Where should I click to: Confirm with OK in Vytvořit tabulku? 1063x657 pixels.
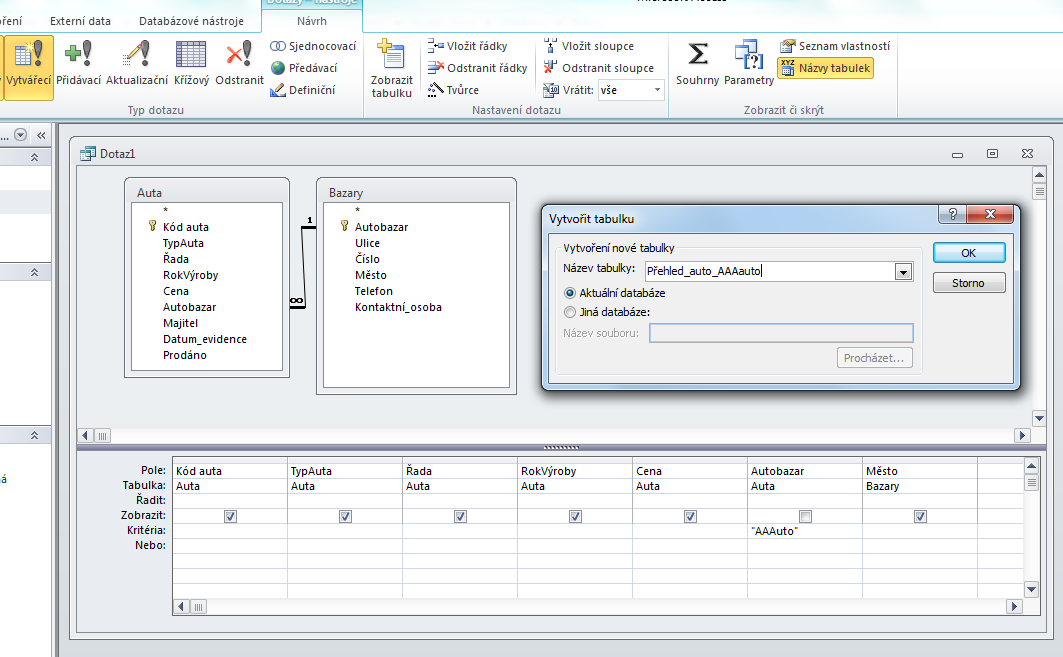tap(969, 253)
